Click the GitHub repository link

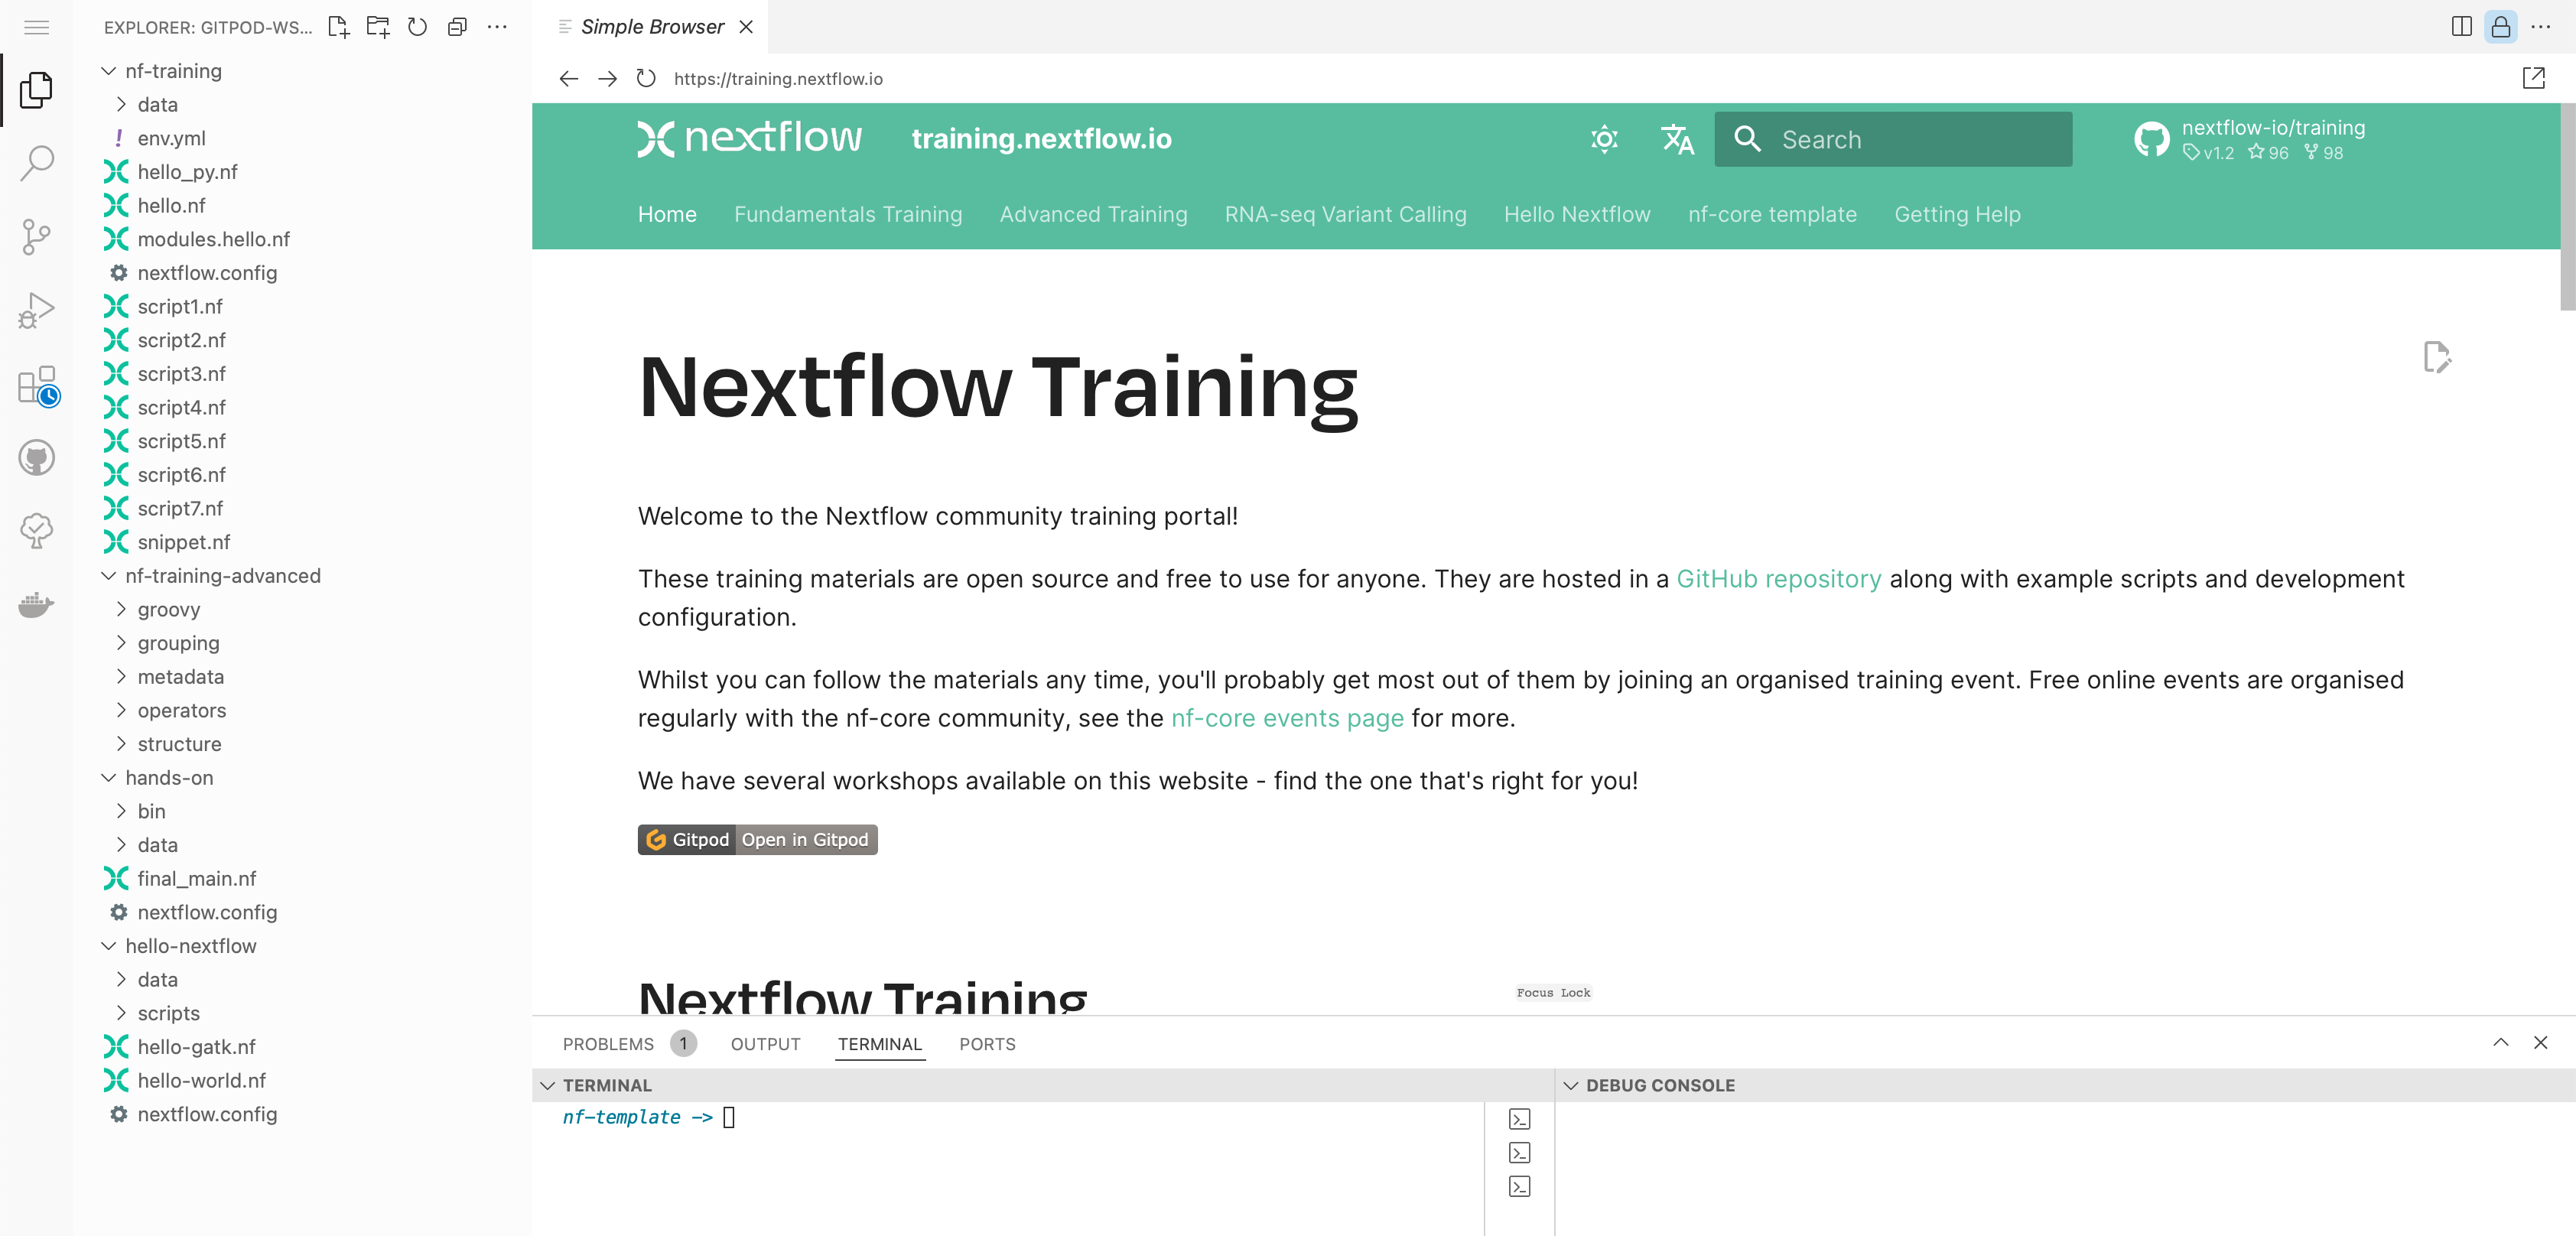(x=1779, y=578)
